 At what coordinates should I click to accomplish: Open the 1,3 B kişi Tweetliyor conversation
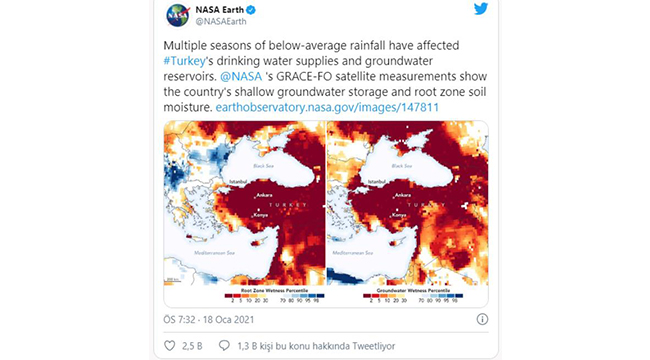point(316,346)
